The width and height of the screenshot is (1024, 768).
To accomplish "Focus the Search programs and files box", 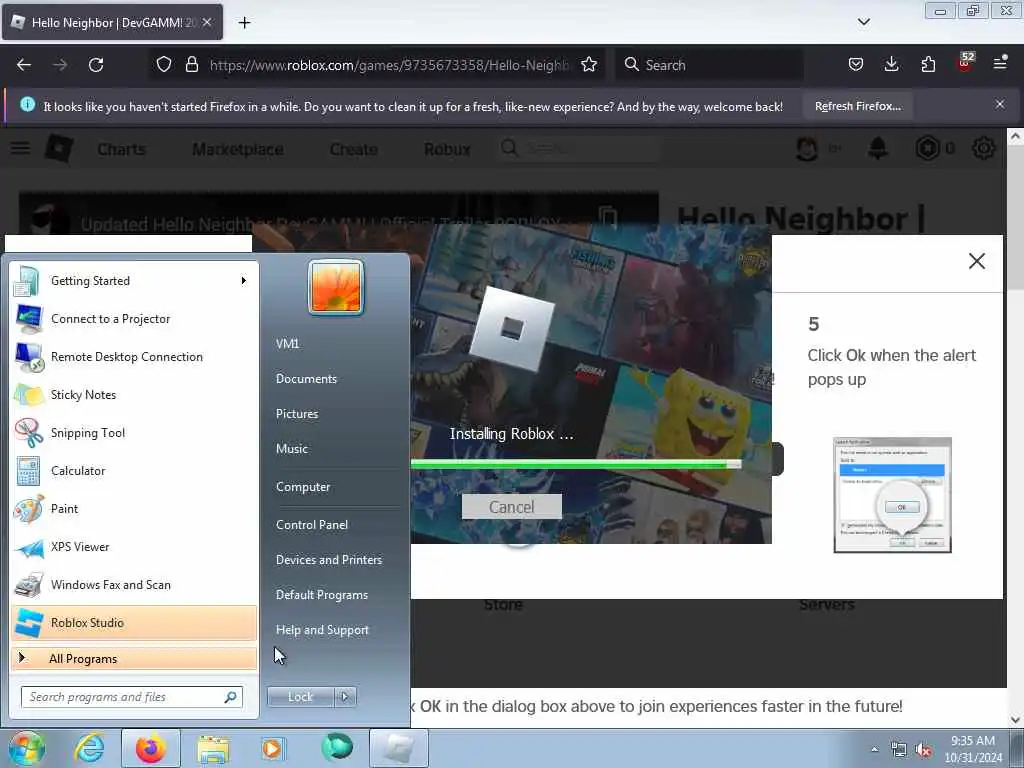I will pos(131,697).
